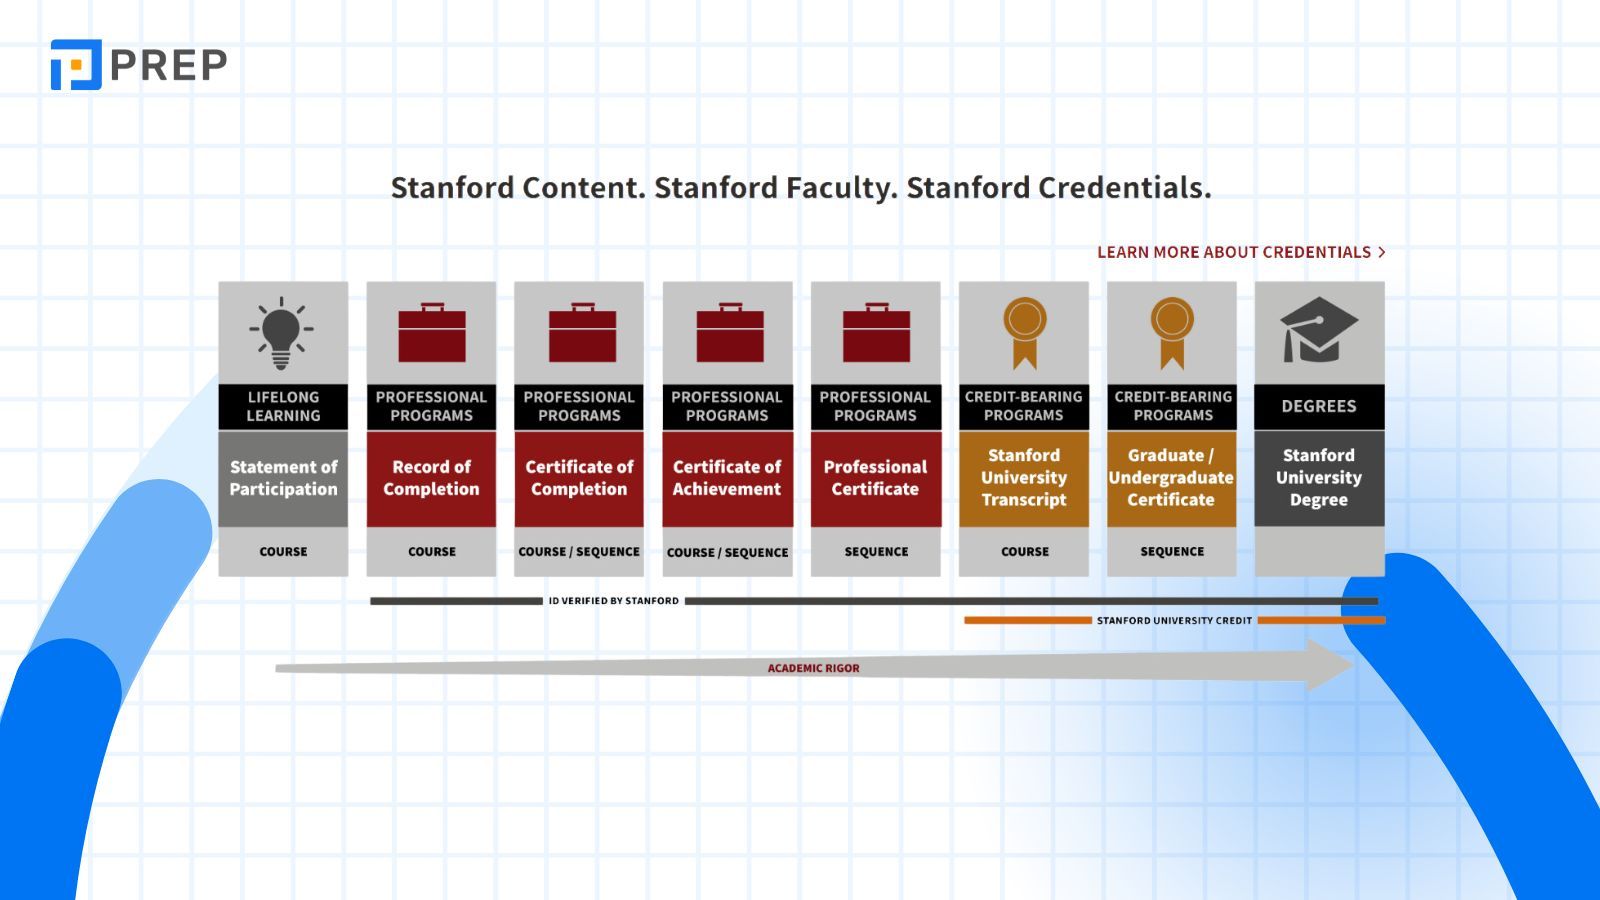Screen dimensions: 1600x900
Task: Select the Graduate / Undergraduate Certificate card
Action: coord(1172,478)
